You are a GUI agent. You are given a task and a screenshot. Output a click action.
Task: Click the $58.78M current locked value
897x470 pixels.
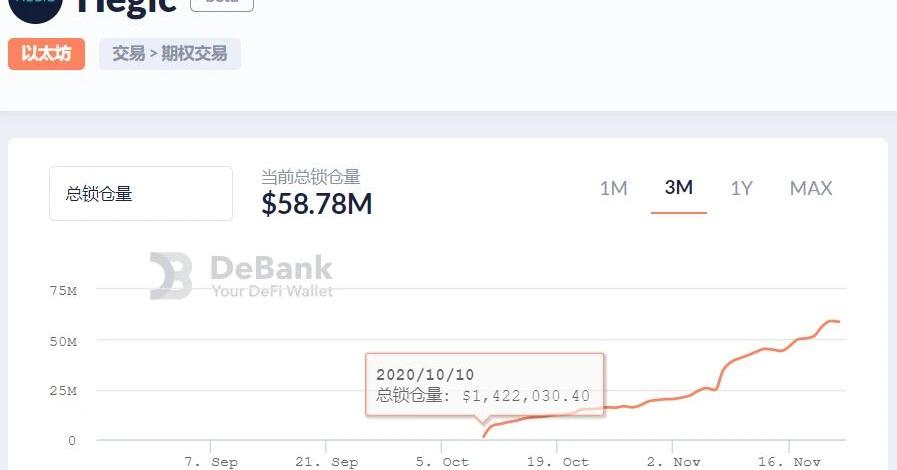pos(316,204)
